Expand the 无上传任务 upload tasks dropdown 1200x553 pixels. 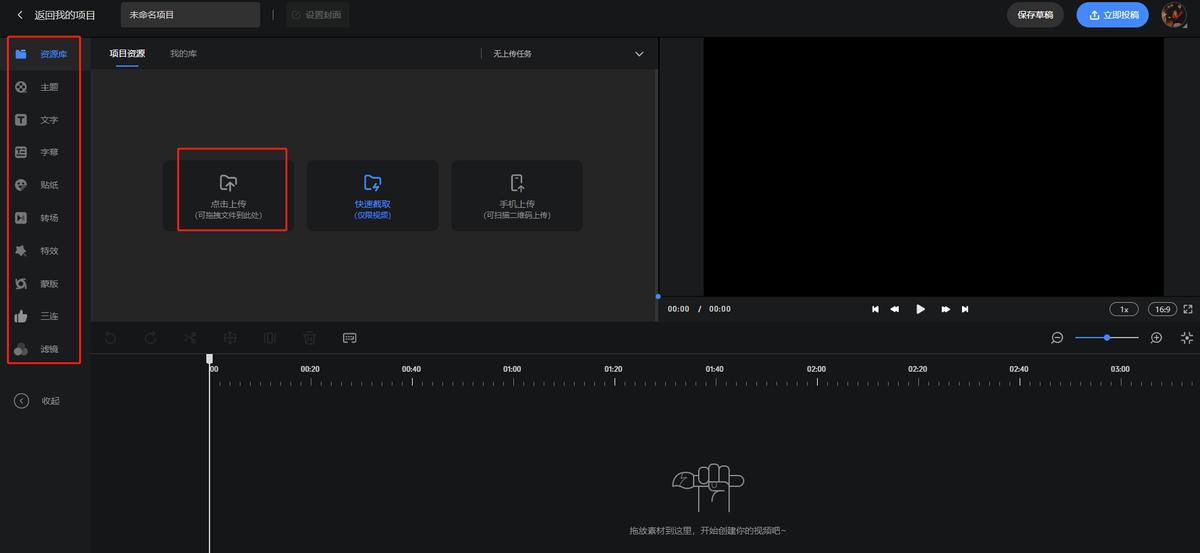(639, 54)
